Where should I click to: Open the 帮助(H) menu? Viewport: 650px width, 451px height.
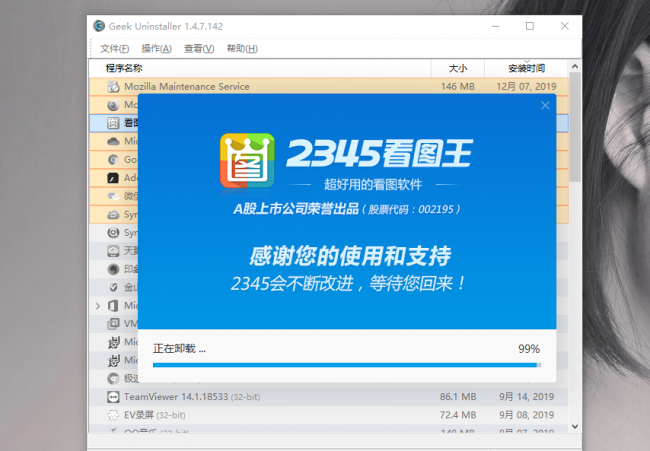tap(242, 48)
